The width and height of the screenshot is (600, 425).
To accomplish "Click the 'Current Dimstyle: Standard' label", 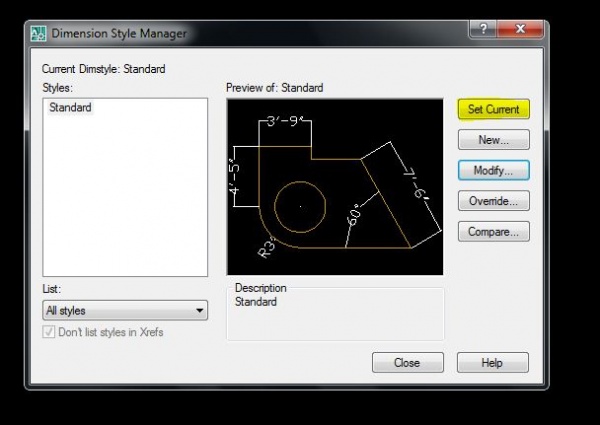I will click(x=104, y=69).
